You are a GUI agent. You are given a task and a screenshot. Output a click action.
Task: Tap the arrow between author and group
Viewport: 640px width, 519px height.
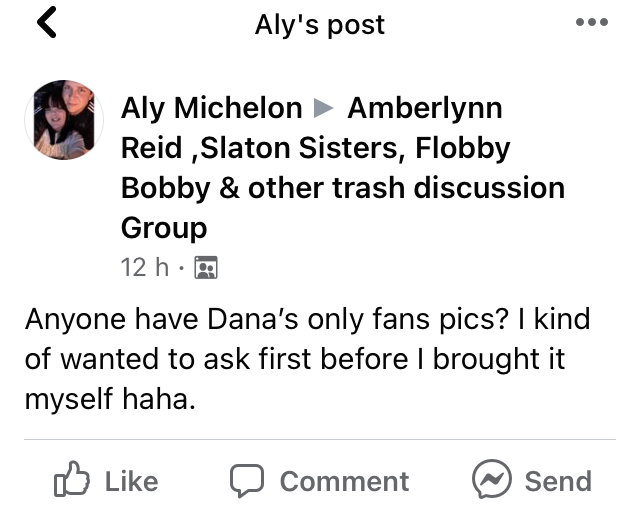324,108
